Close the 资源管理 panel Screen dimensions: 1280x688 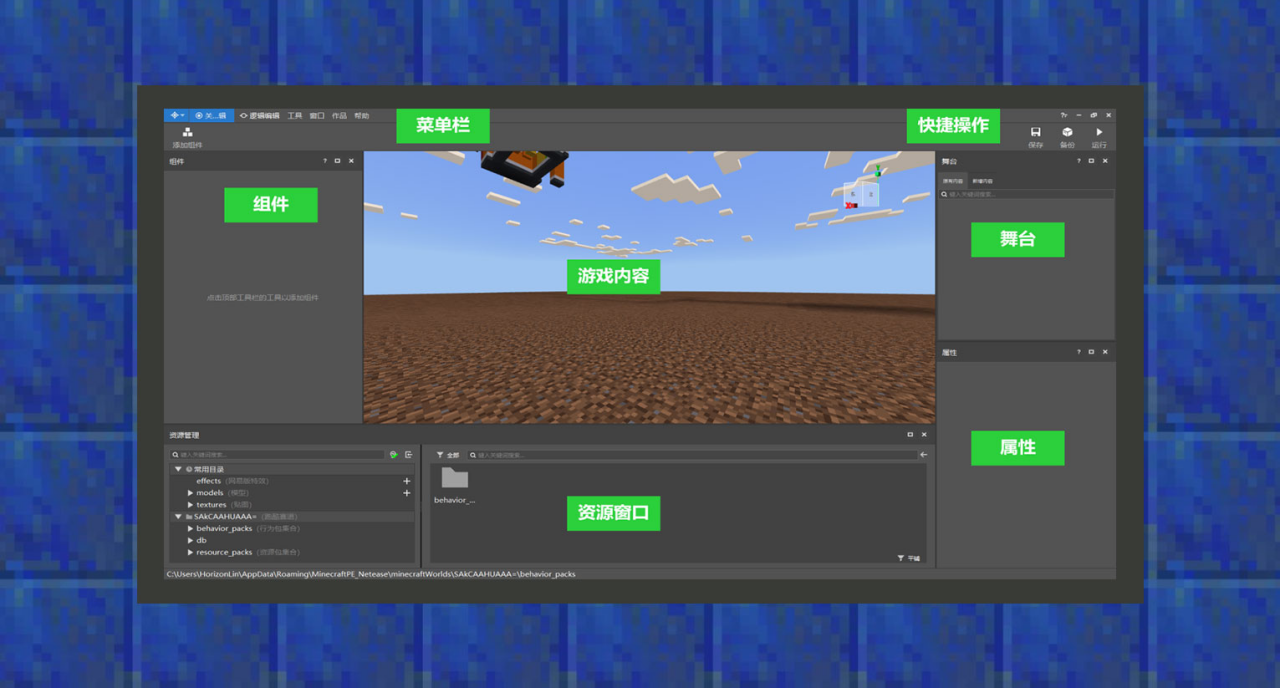coord(924,435)
